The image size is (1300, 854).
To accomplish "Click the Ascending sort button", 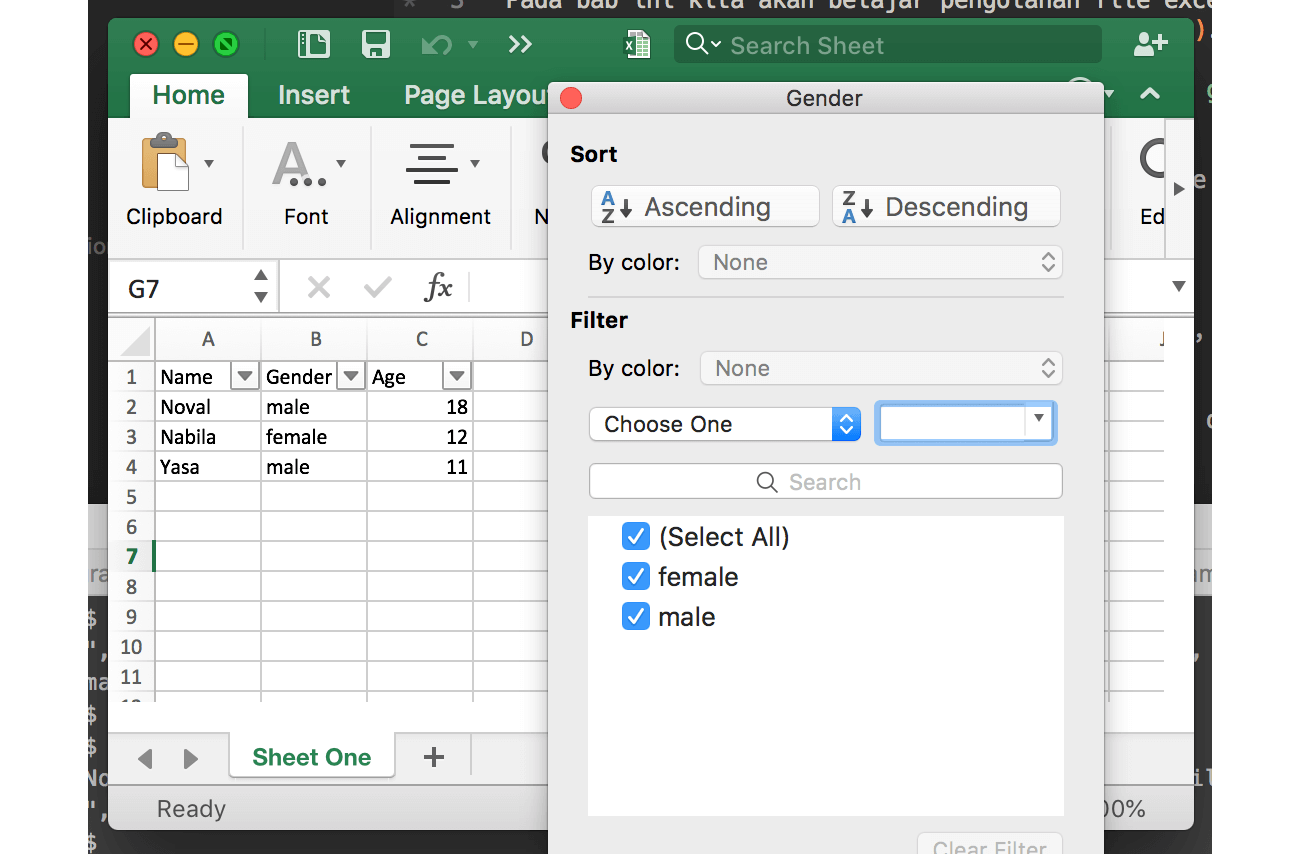I will (704, 206).
